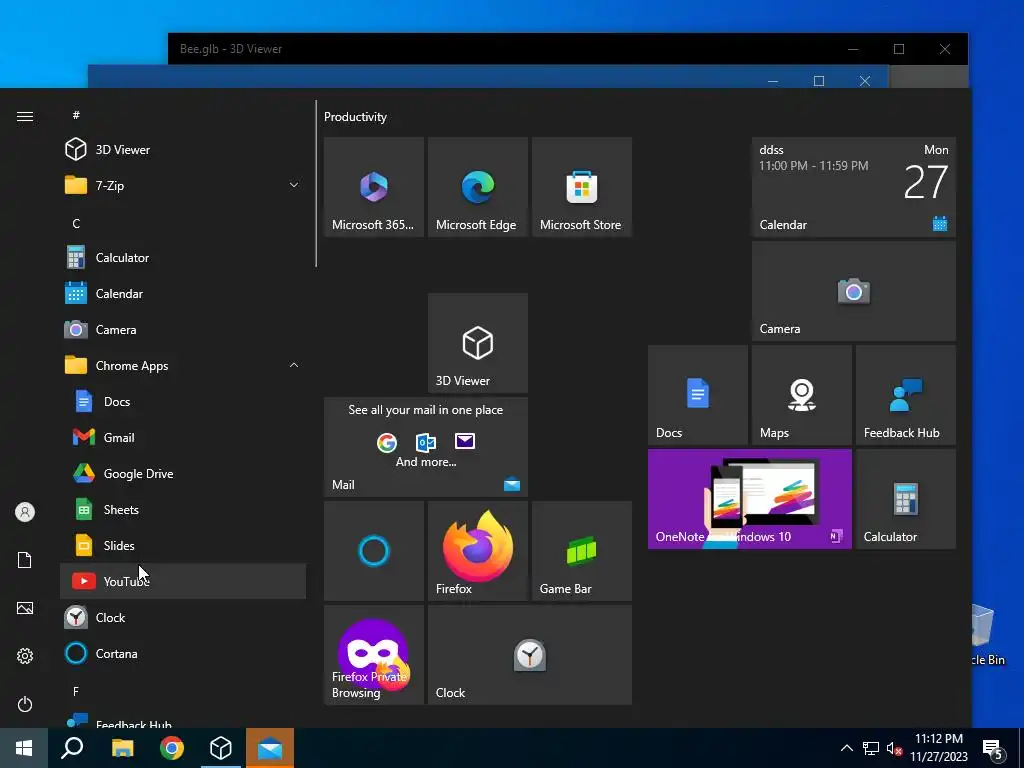Open Google Drive under Chrome Apps
The width and height of the screenshot is (1024, 768).
[183, 473]
